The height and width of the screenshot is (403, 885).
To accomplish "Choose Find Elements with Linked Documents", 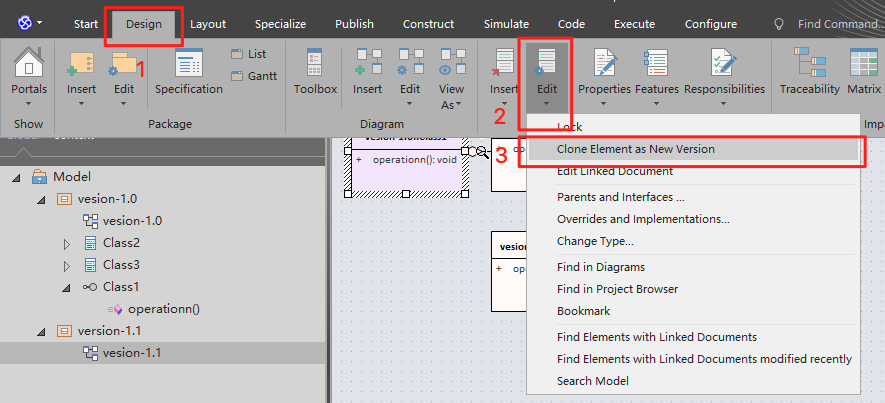I will click(693, 337).
